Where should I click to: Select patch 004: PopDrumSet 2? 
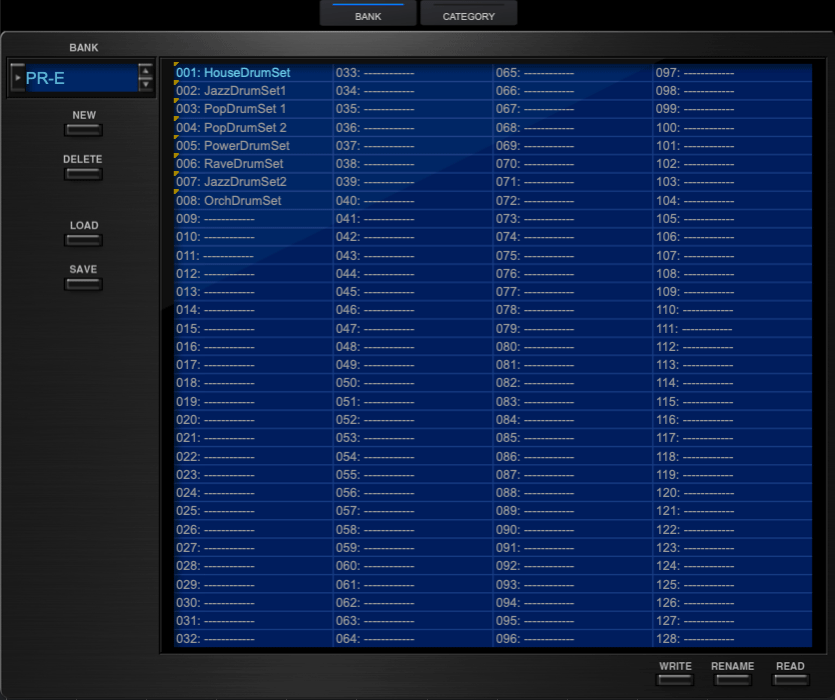[253, 127]
